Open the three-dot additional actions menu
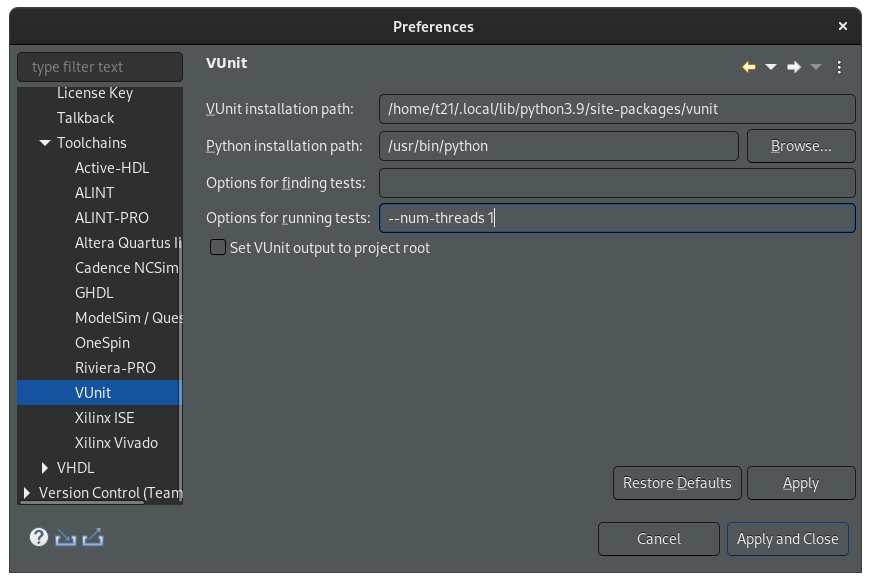The height and width of the screenshot is (582, 871). [x=839, y=67]
